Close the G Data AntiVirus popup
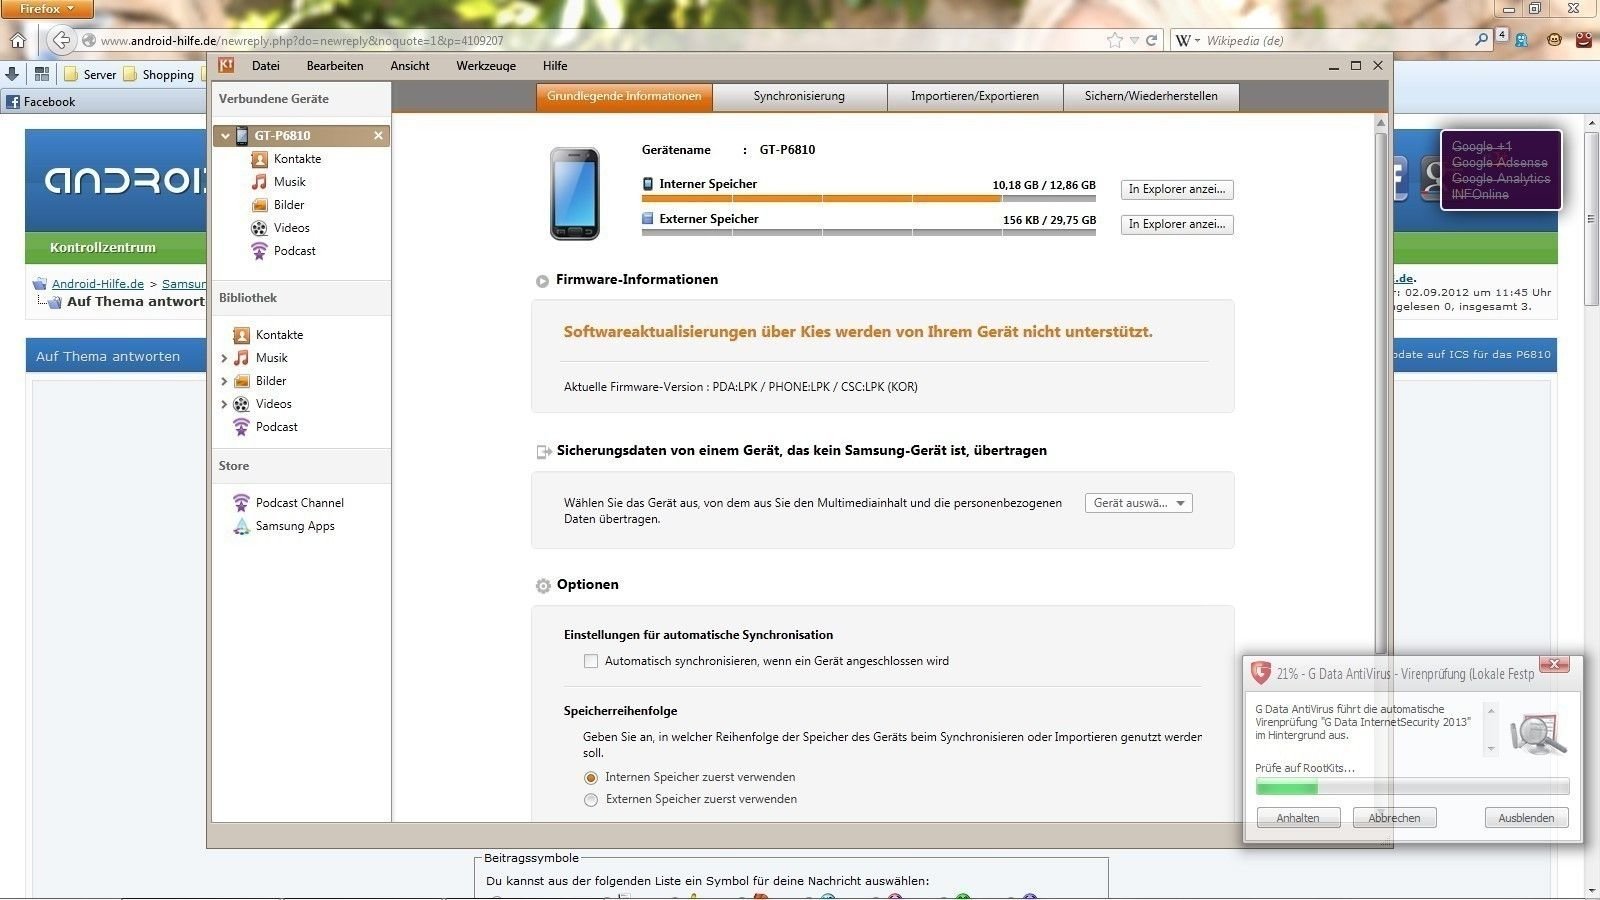The width and height of the screenshot is (1600, 900). [1554, 664]
